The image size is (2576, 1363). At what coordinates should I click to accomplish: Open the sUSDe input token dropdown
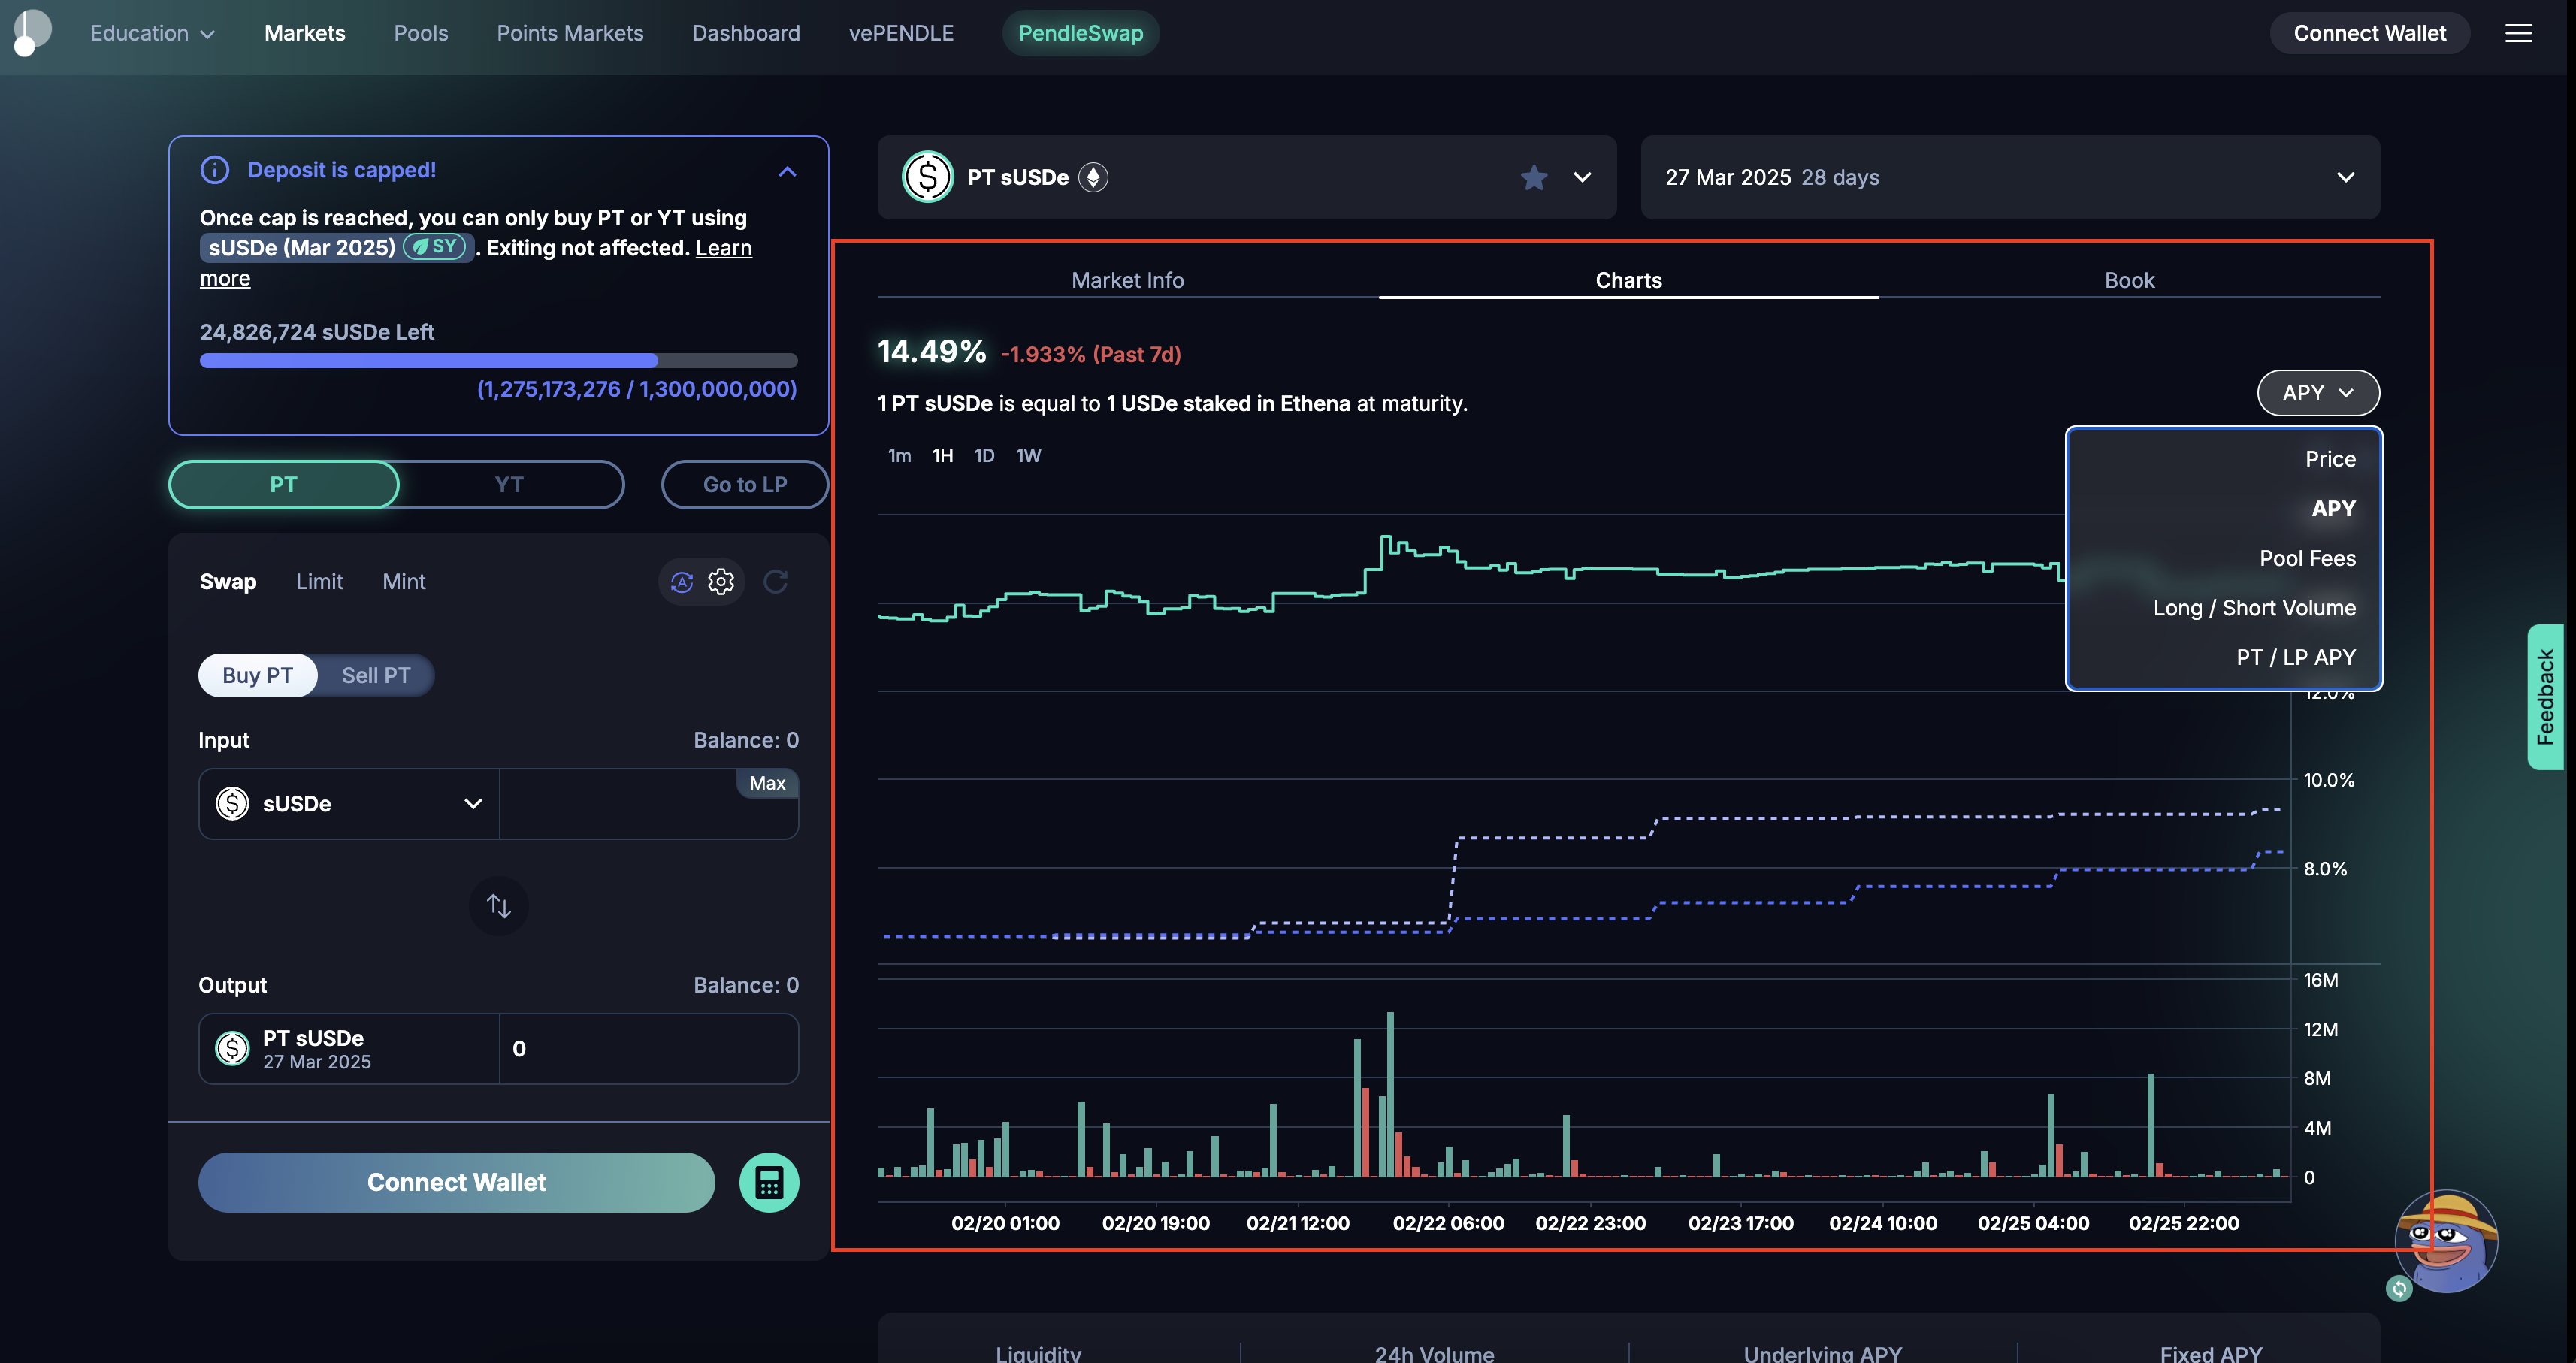[x=348, y=803]
